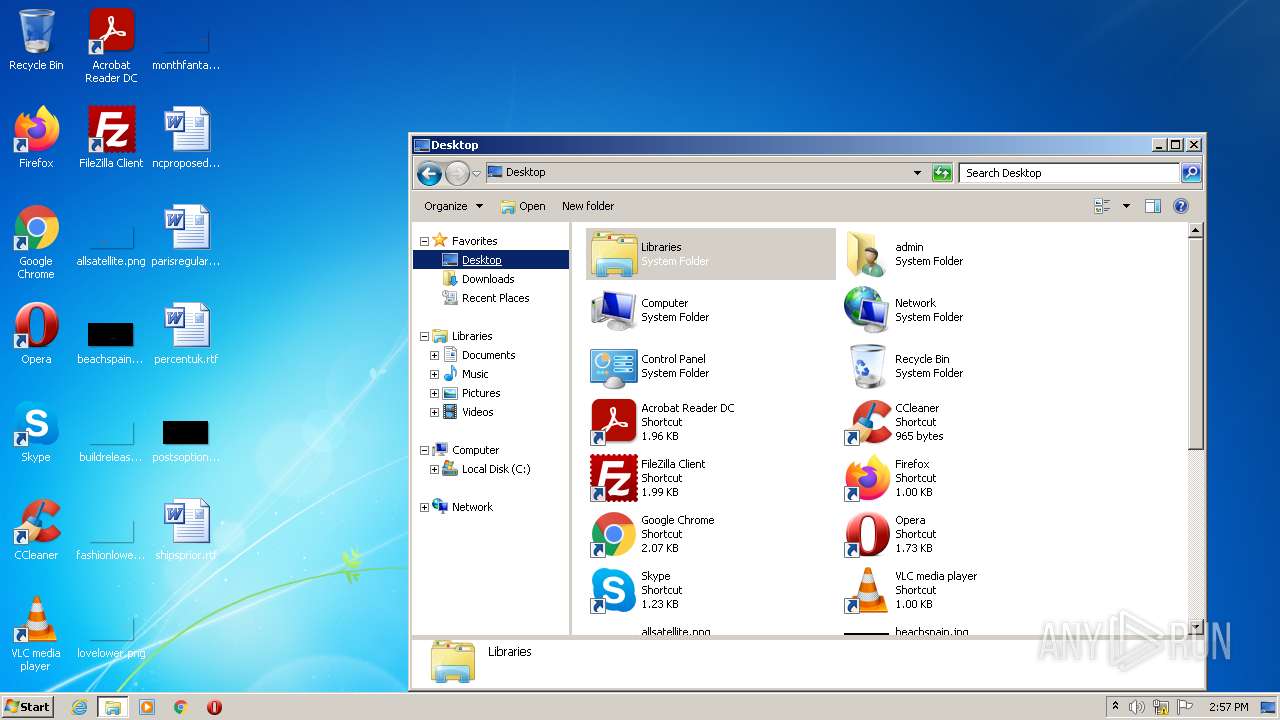The height and width of the screenshot is (720, 1280).
Task: Open the Libraries system folder in Explorer
Action: click(x=711, y=254)
